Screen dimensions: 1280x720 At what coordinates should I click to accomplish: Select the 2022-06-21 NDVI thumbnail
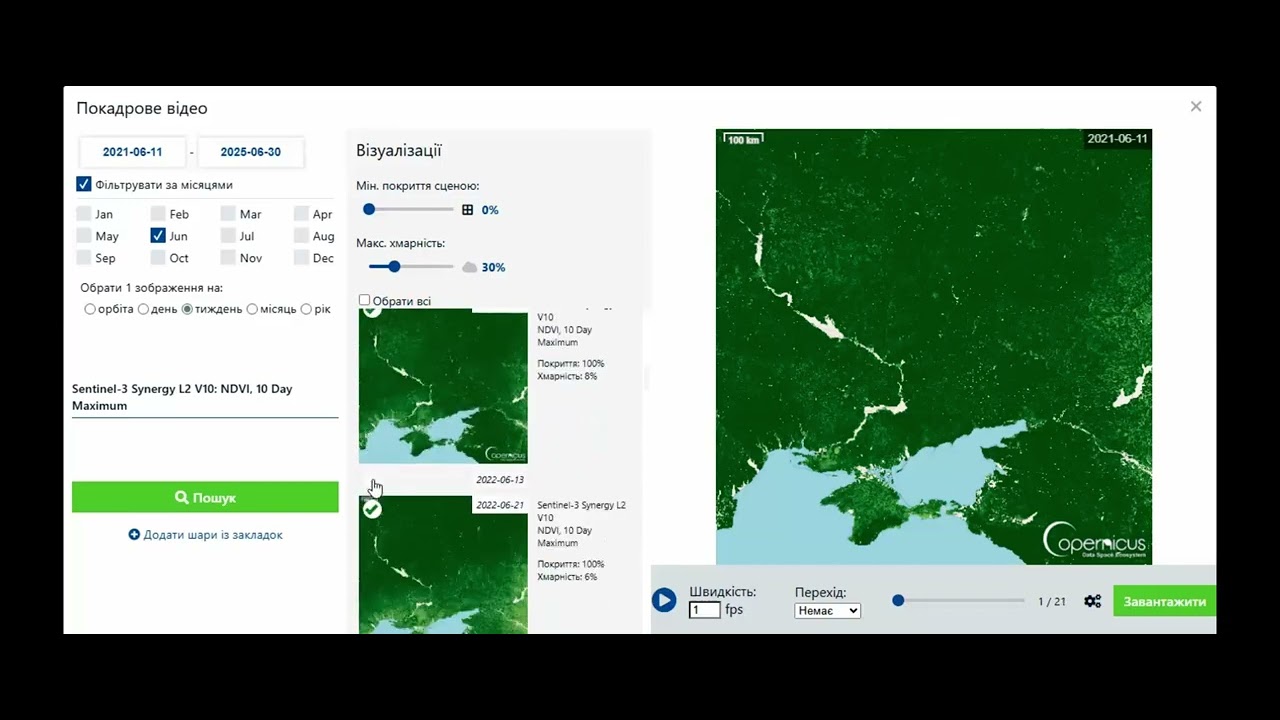443,565
